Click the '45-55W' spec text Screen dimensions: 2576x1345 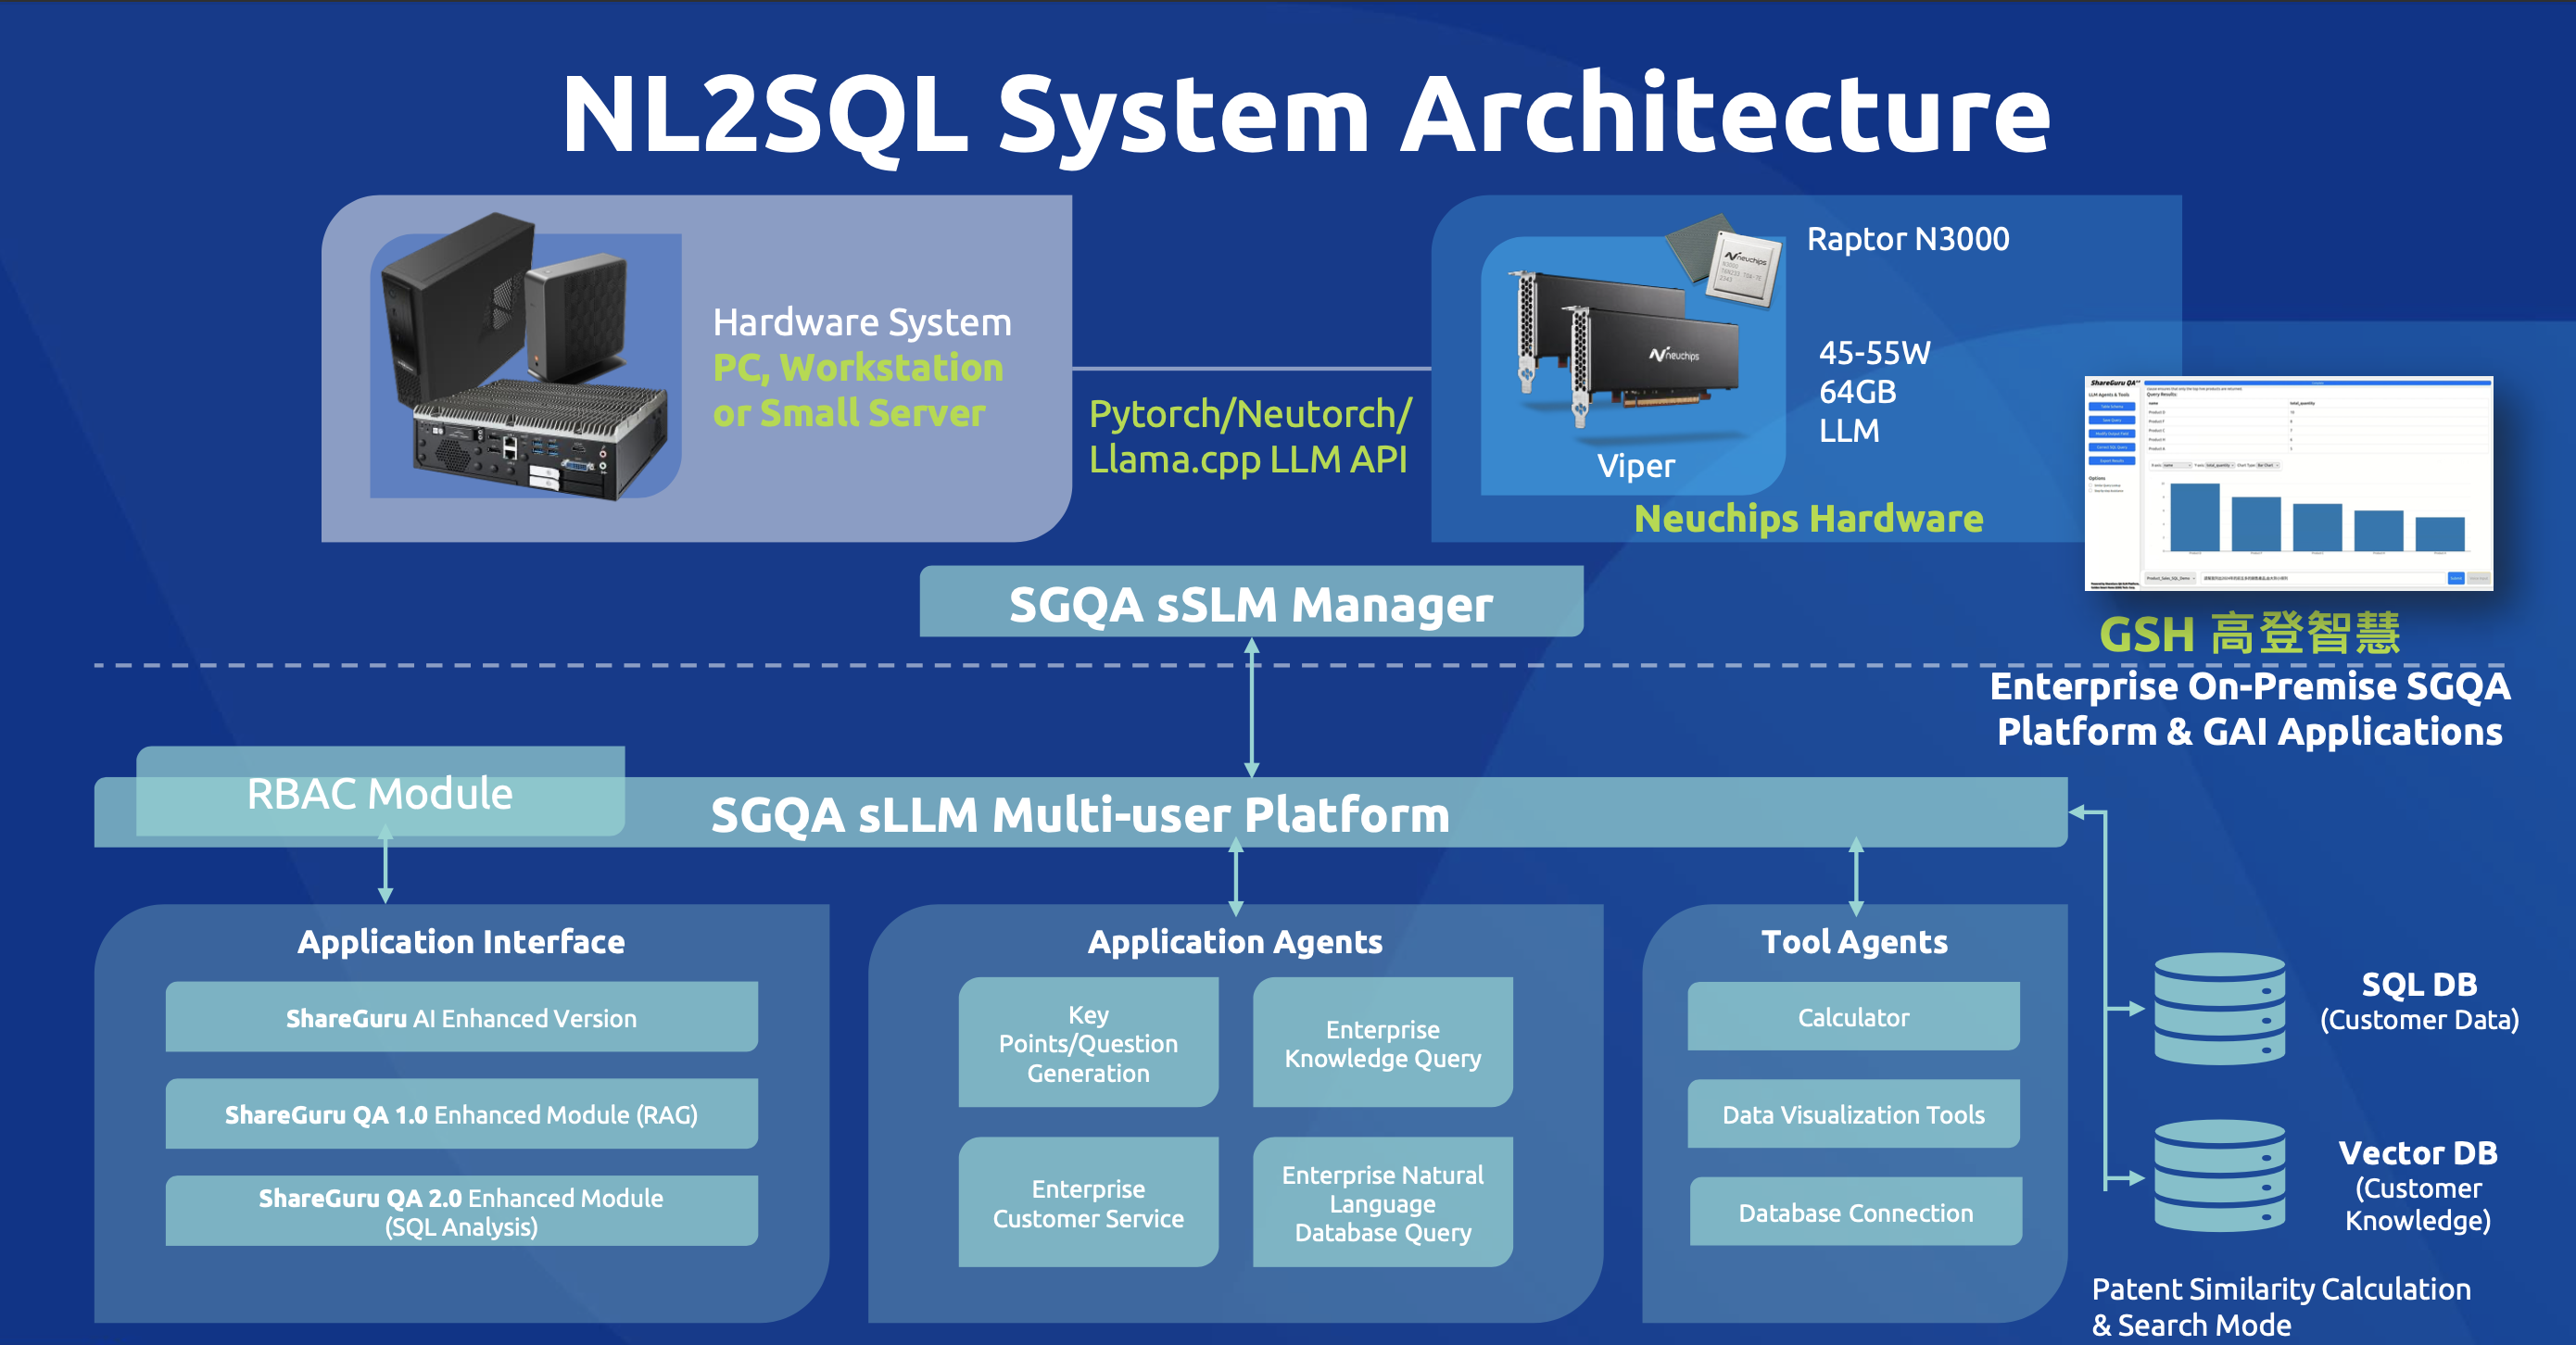tap(1874, 352)
